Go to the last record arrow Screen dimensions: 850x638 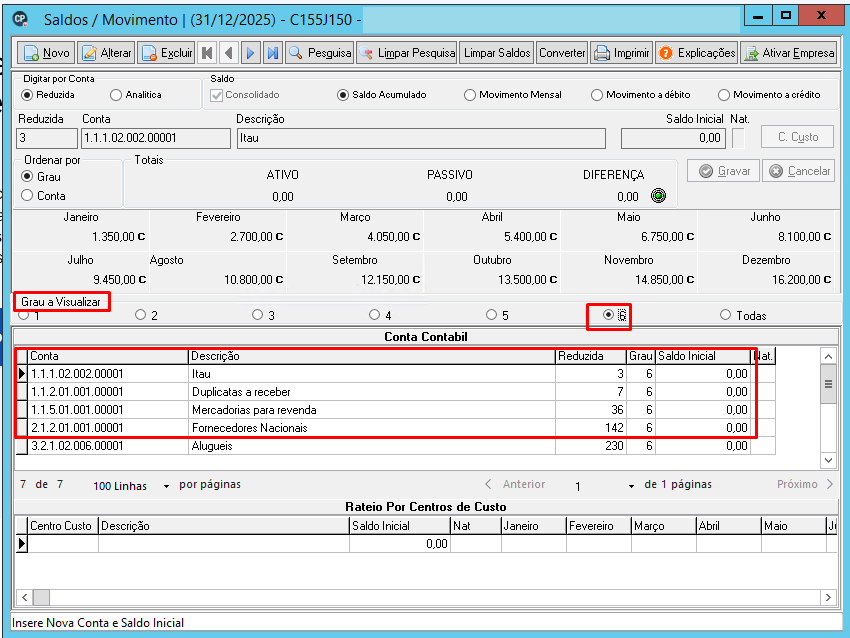pos(273,53)
